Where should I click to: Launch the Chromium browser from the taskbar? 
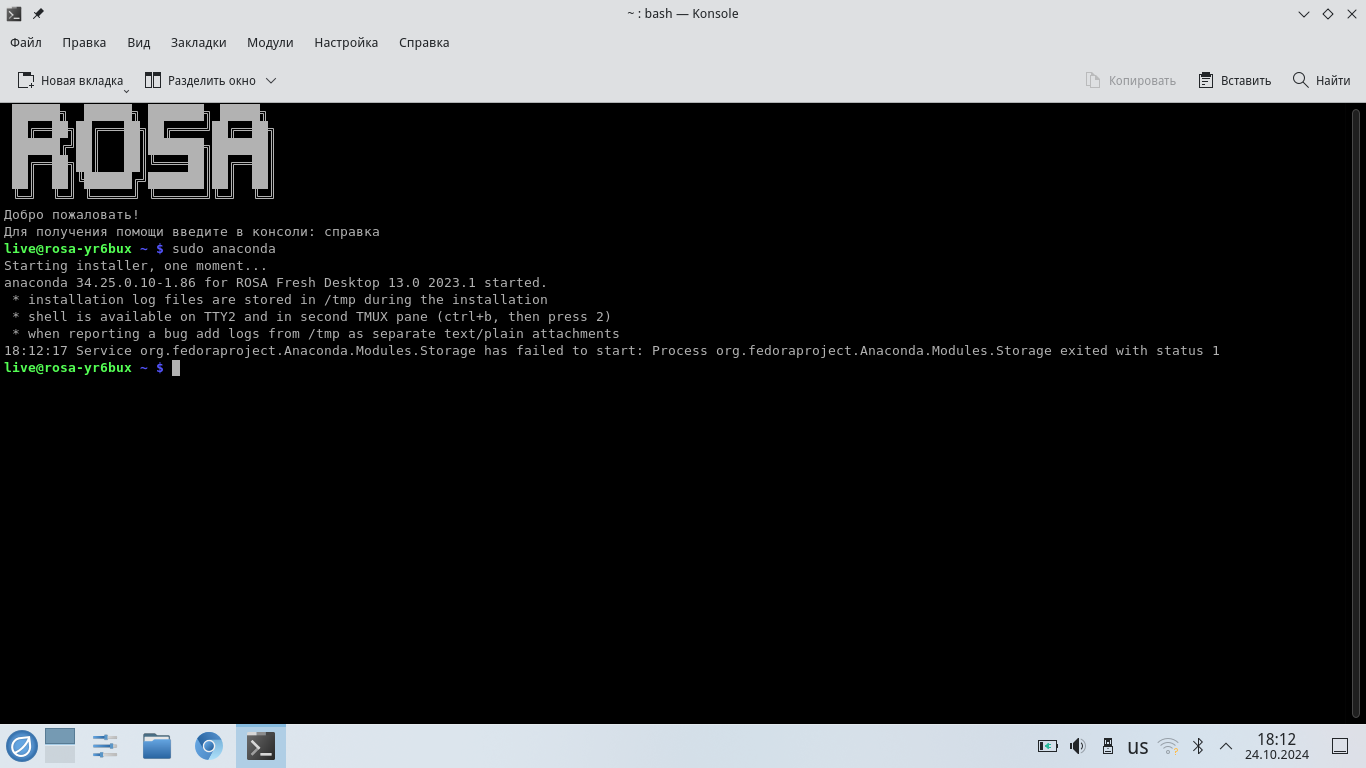[209, 746]
